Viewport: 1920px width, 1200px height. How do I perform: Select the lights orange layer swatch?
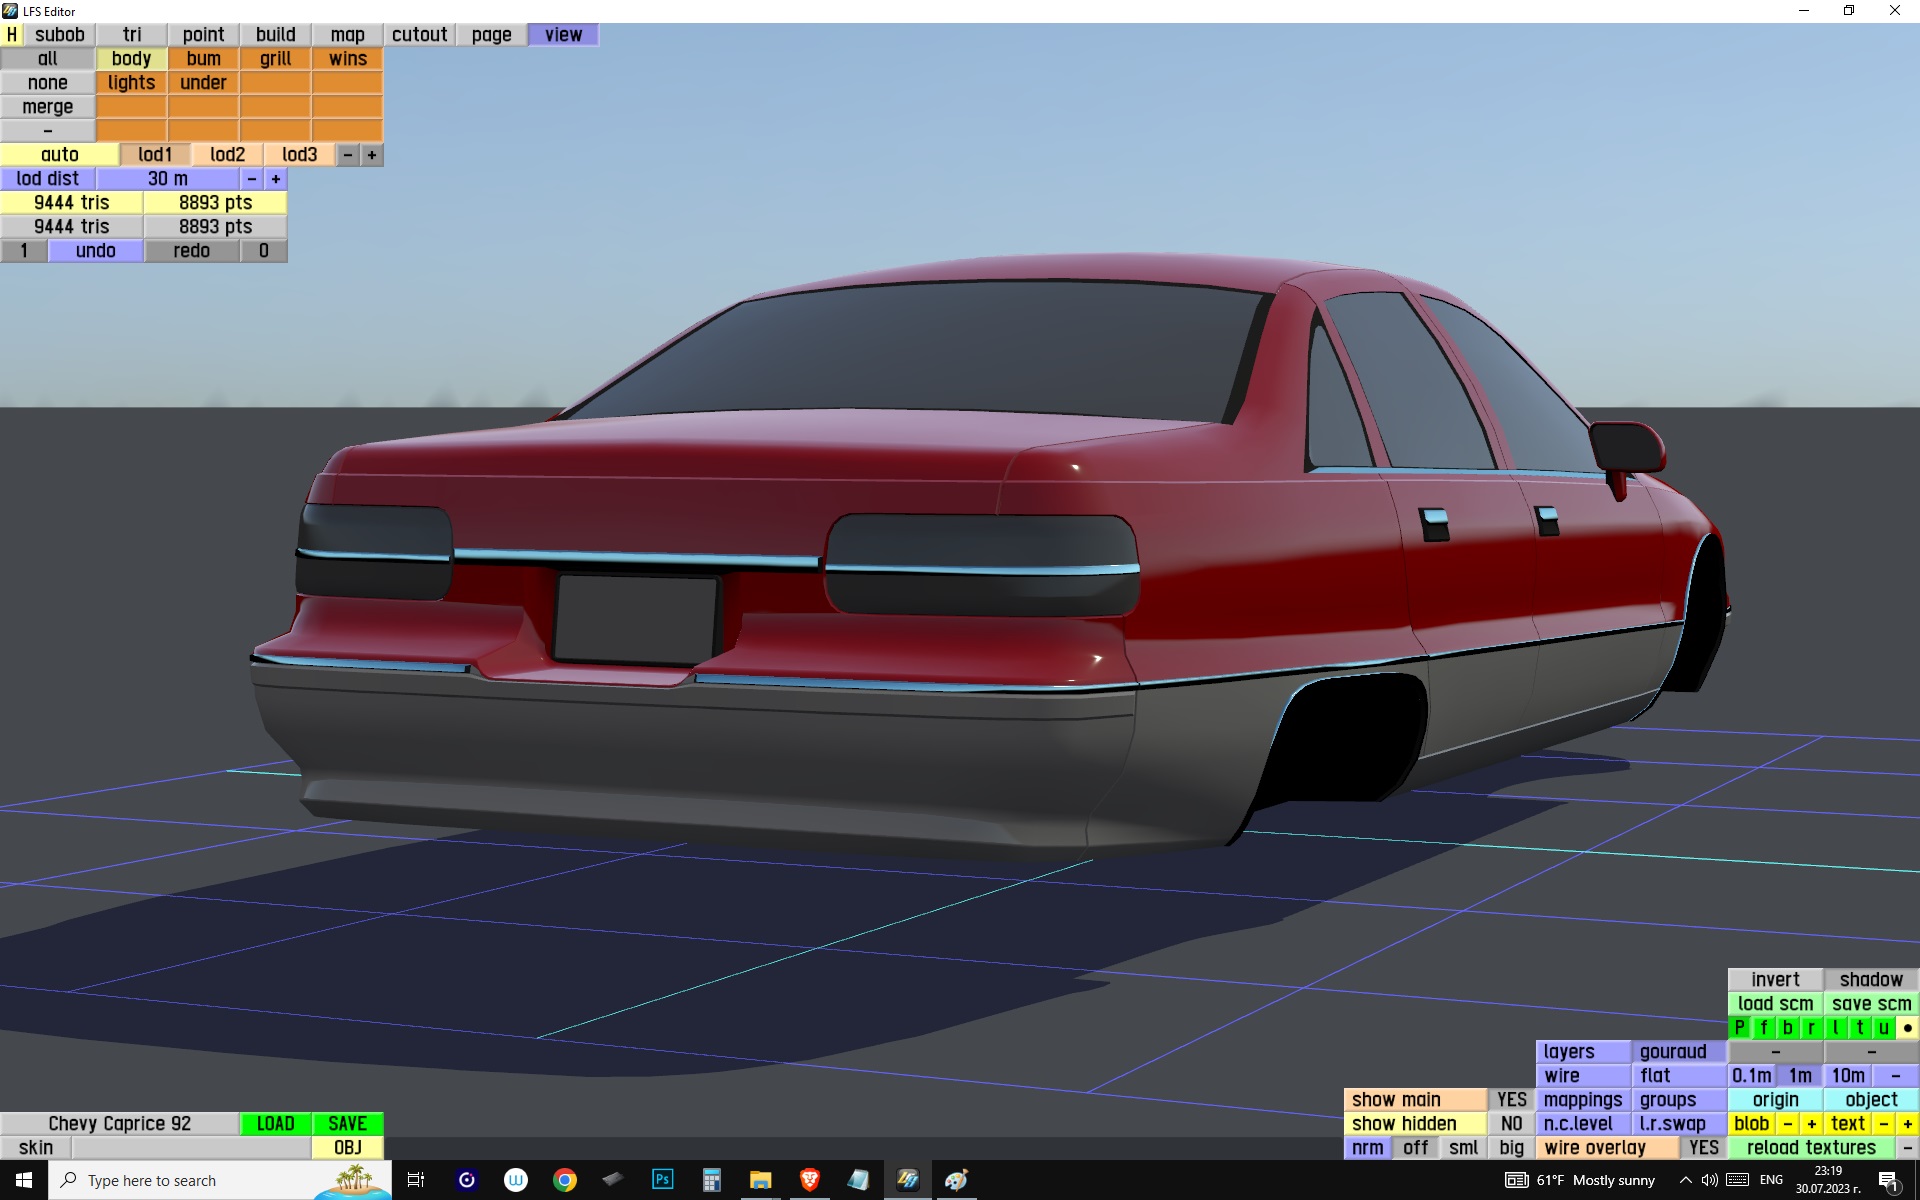[131, 83]
